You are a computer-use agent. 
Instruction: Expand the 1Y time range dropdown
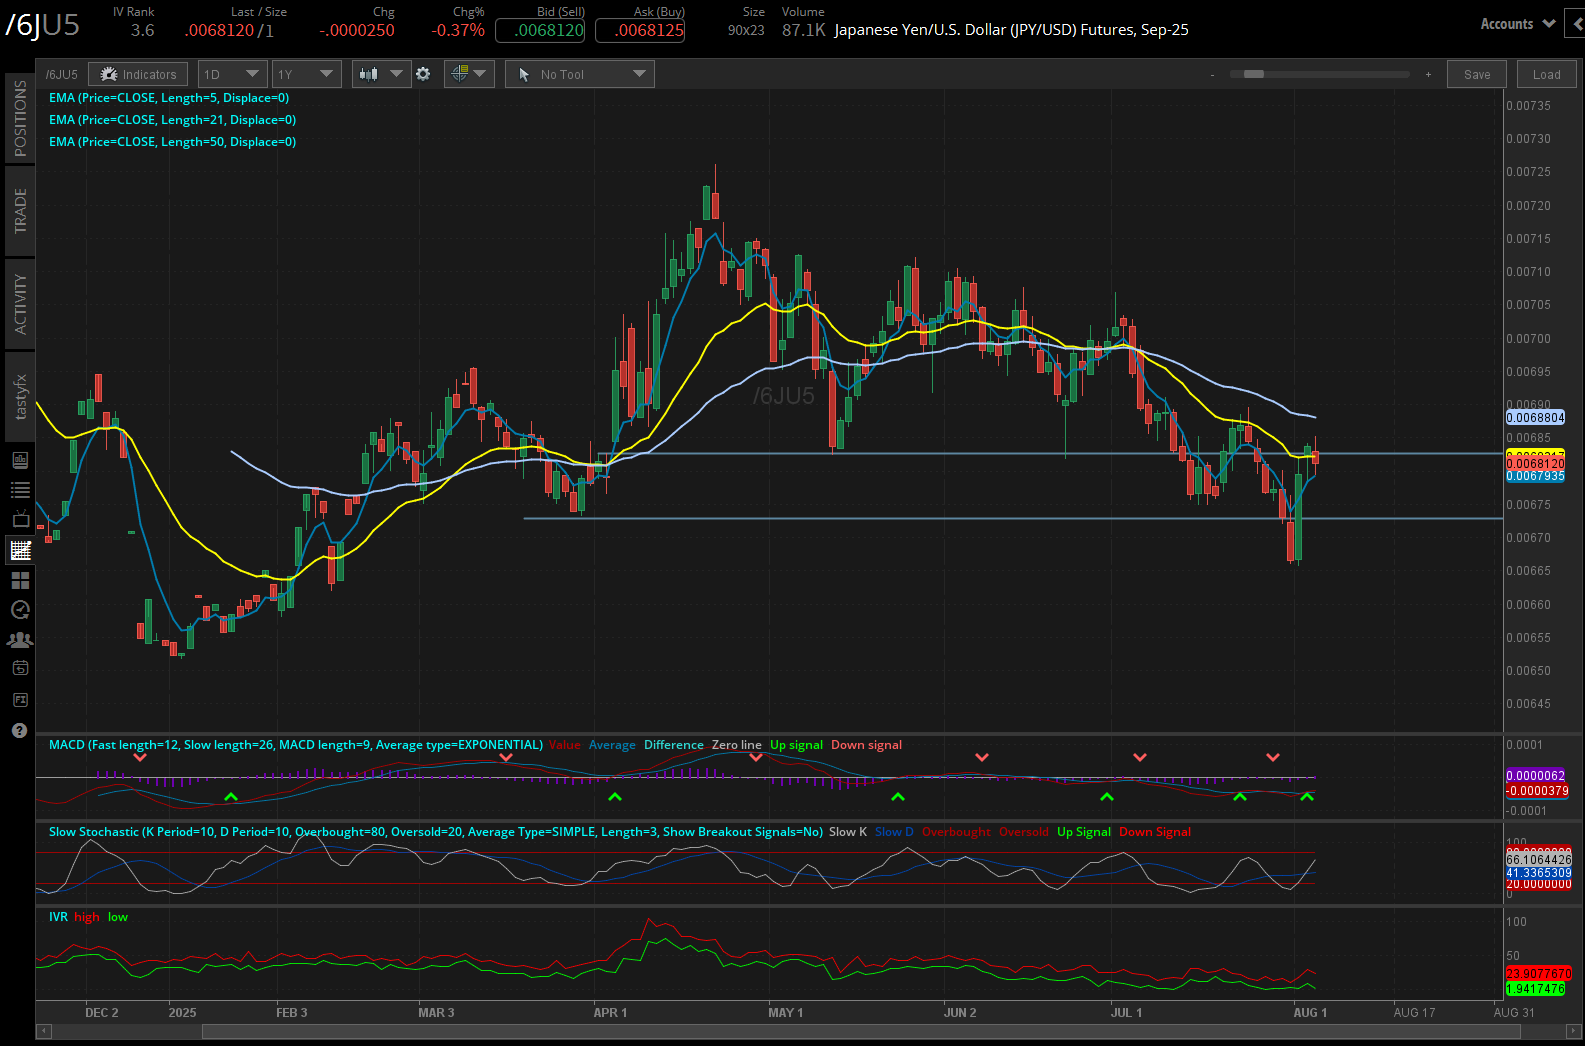pos(307,74)
